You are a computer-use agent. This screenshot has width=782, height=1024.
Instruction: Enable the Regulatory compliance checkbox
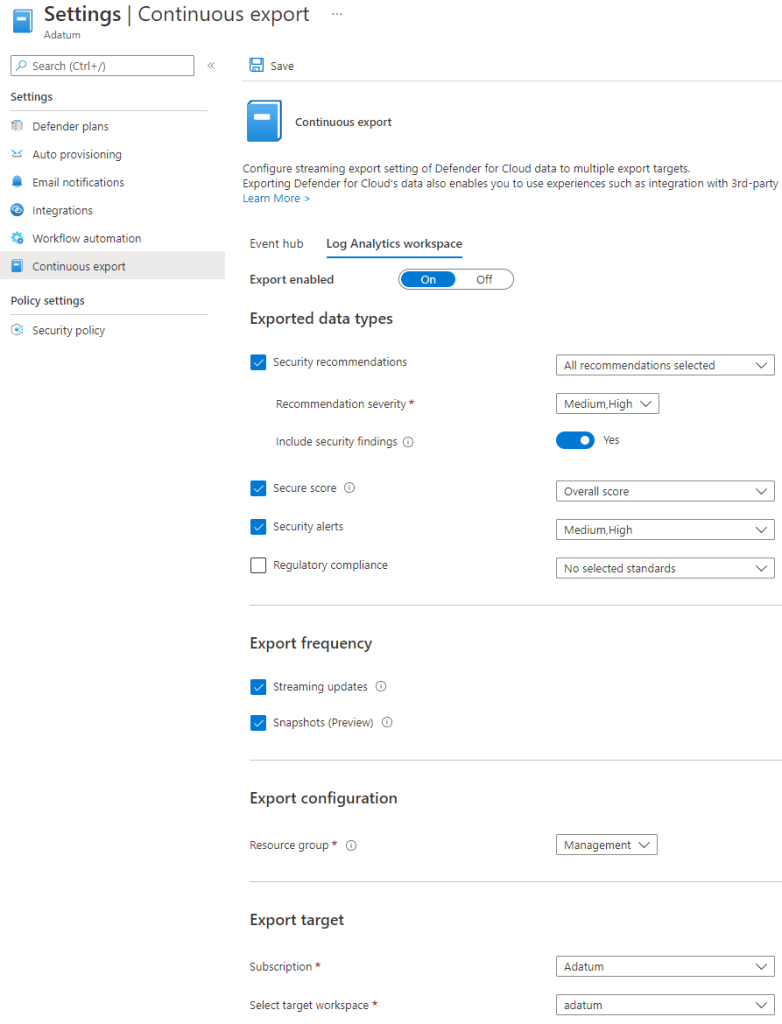258,566
